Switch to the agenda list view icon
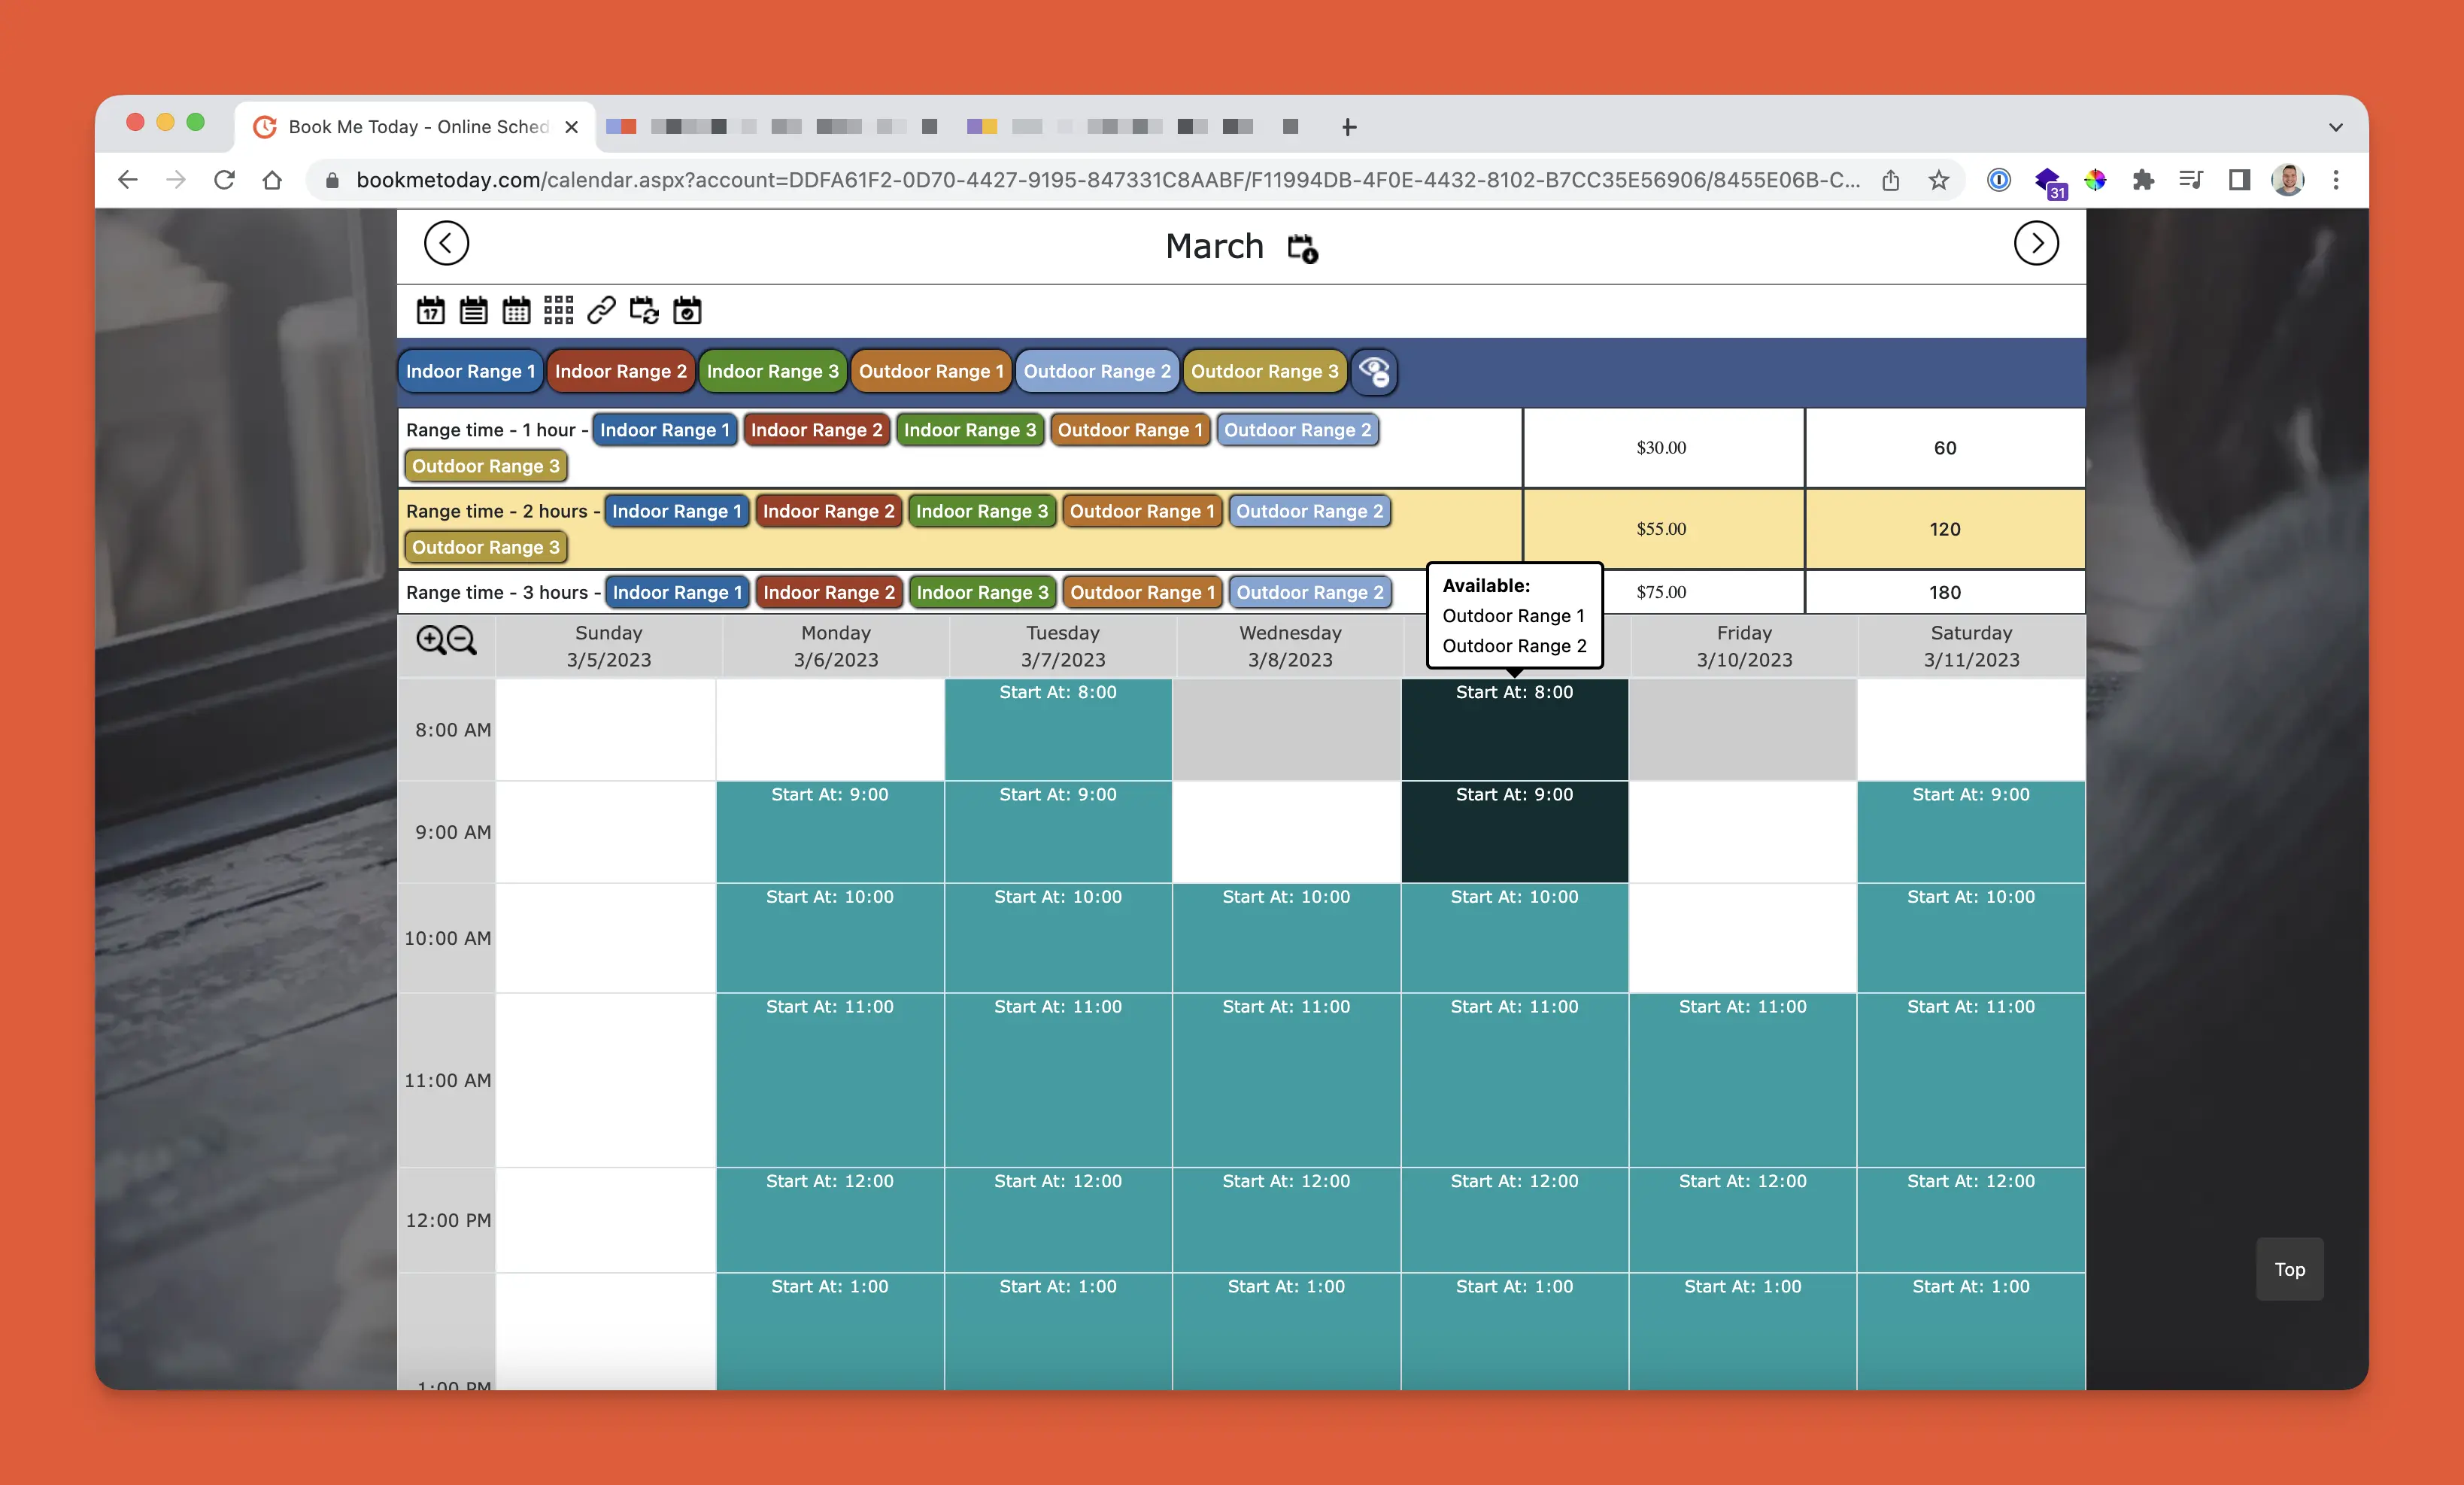 (x=474, y=311)
